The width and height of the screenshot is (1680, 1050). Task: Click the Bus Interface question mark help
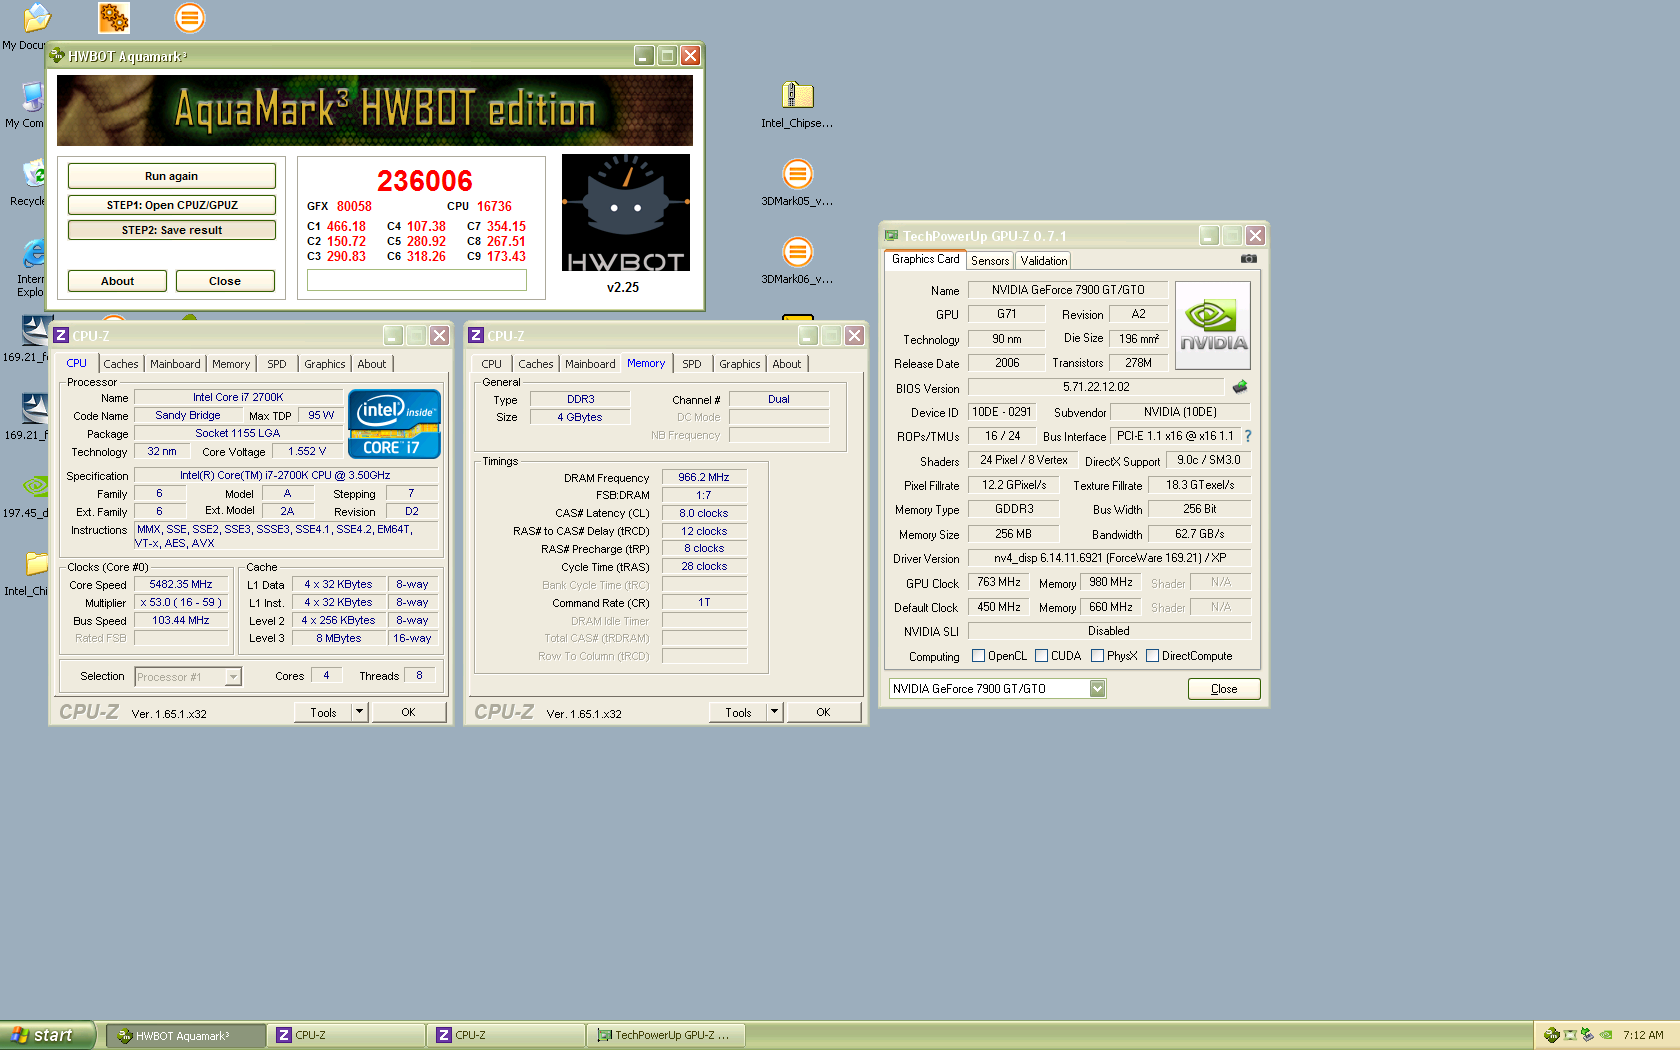tap(1248, 436)
